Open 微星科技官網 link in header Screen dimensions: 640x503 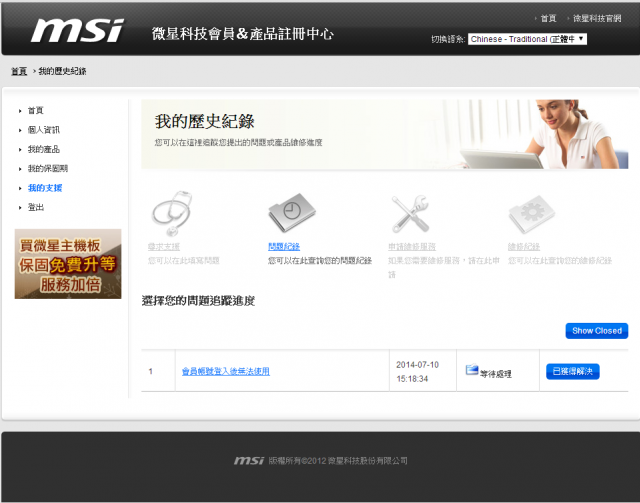click(x=597, y=18)
